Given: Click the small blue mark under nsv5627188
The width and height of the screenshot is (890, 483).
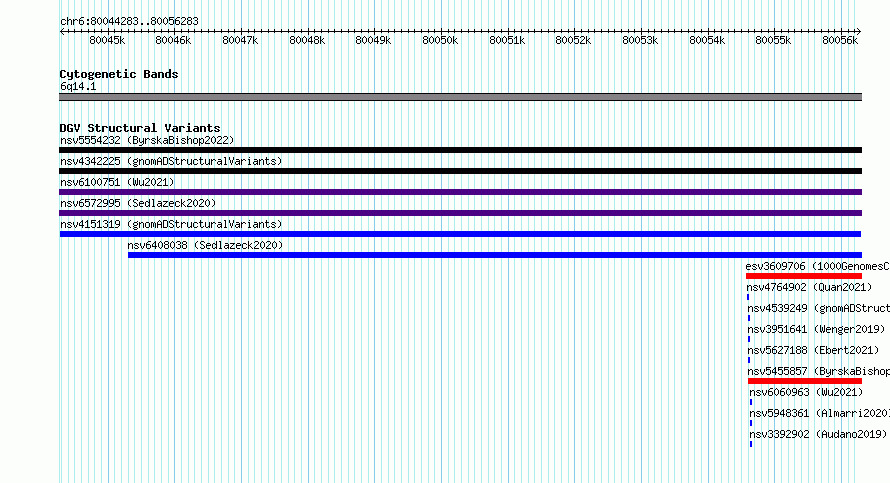Looking at the screenshot, I should (749, 360).
